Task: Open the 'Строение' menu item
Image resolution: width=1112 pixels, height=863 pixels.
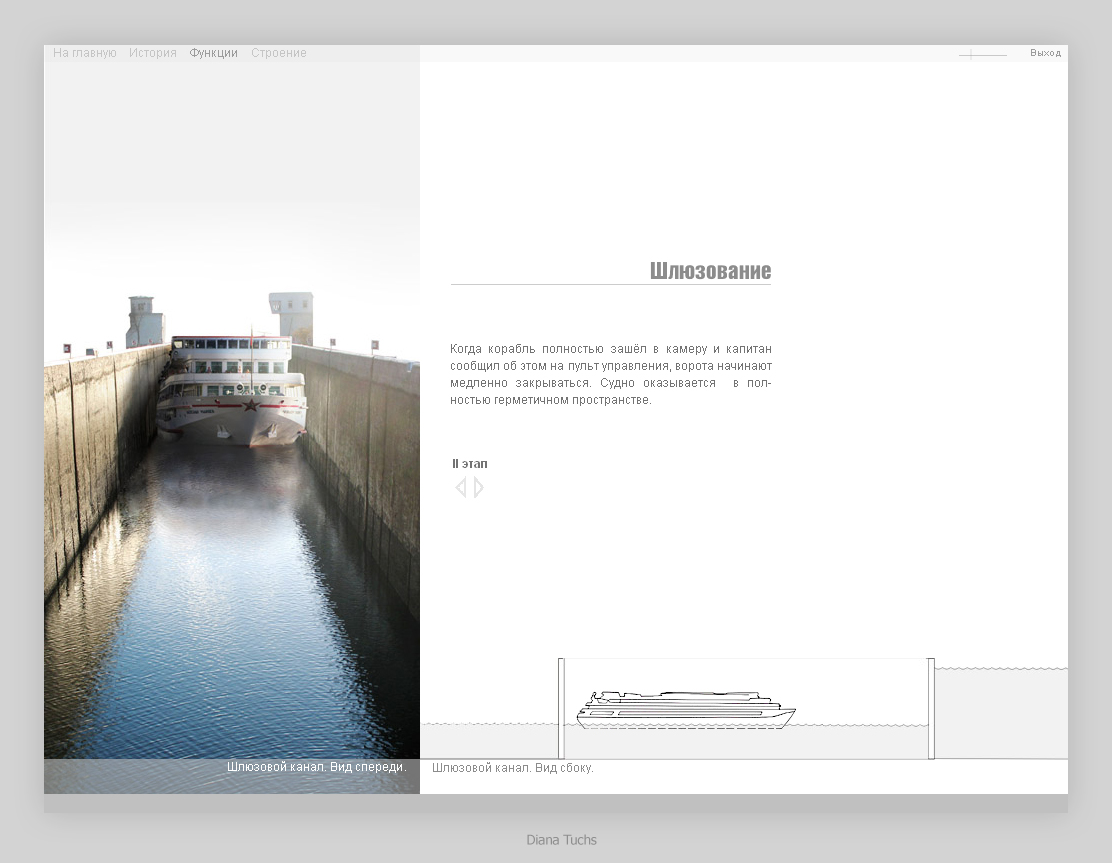Action: pyautogui.click(x=279, y=53)
